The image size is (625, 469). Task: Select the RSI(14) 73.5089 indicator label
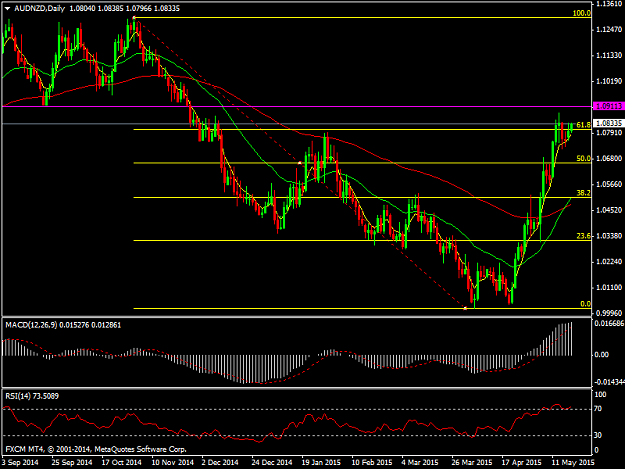pos(32,396)
